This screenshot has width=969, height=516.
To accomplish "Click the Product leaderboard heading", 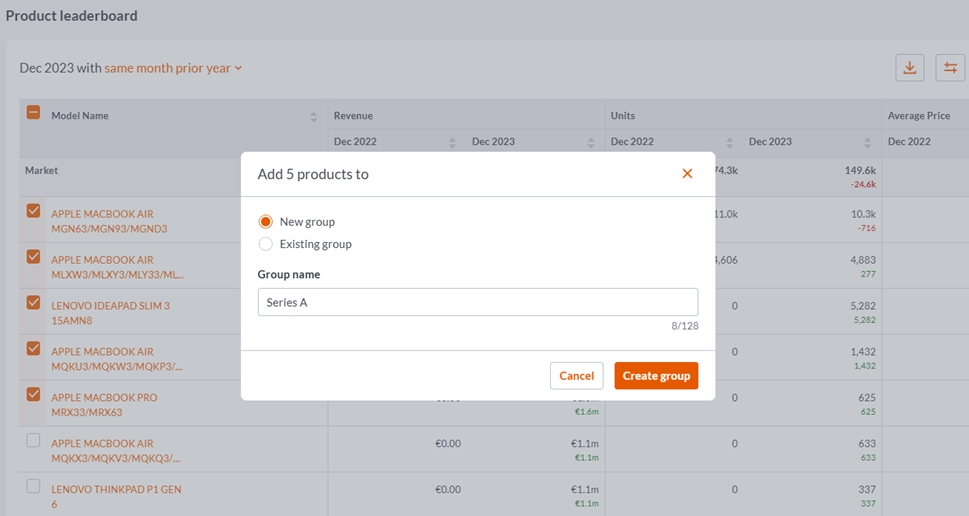I will 72,16.
